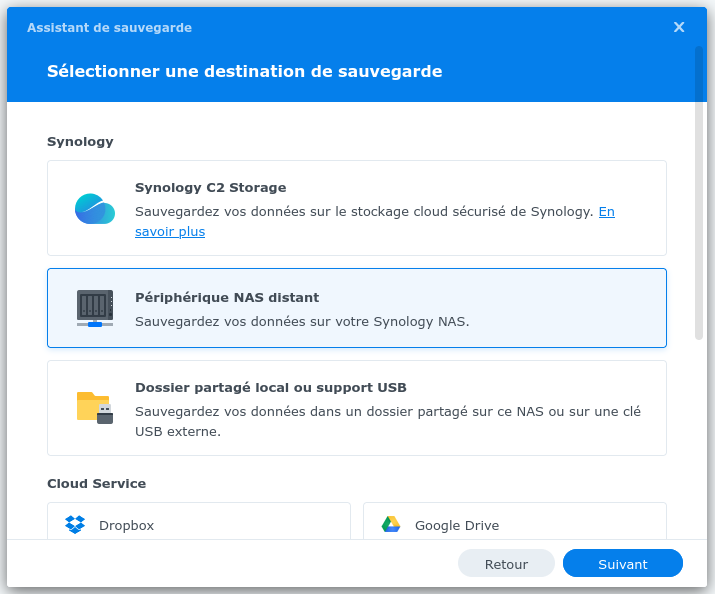
Task: Click the folder with USB drive icon
Action: coord(95,408)
